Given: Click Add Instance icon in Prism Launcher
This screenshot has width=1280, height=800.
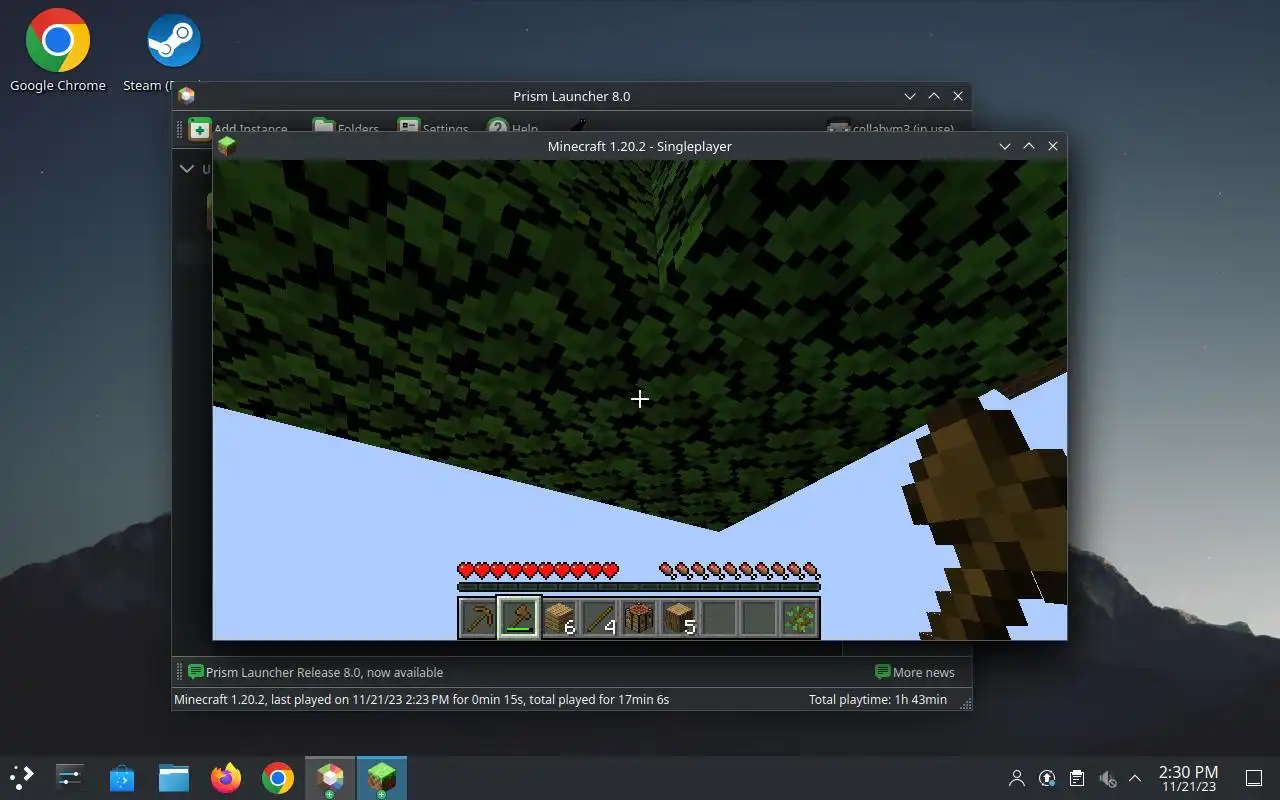Looking at the screenshot, I should click(x=200, y=128).
